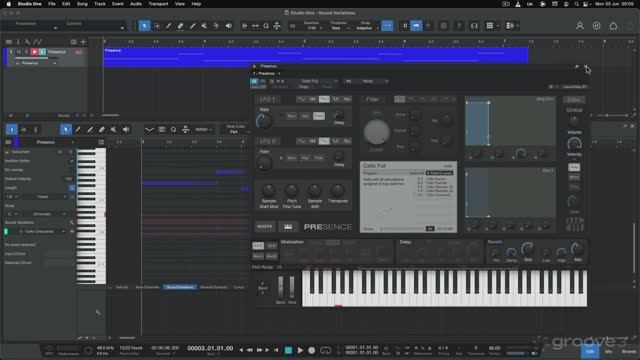640x360 pixels.
Task: Click the Add Track plus icon
Action: click(x=83, y=42)
